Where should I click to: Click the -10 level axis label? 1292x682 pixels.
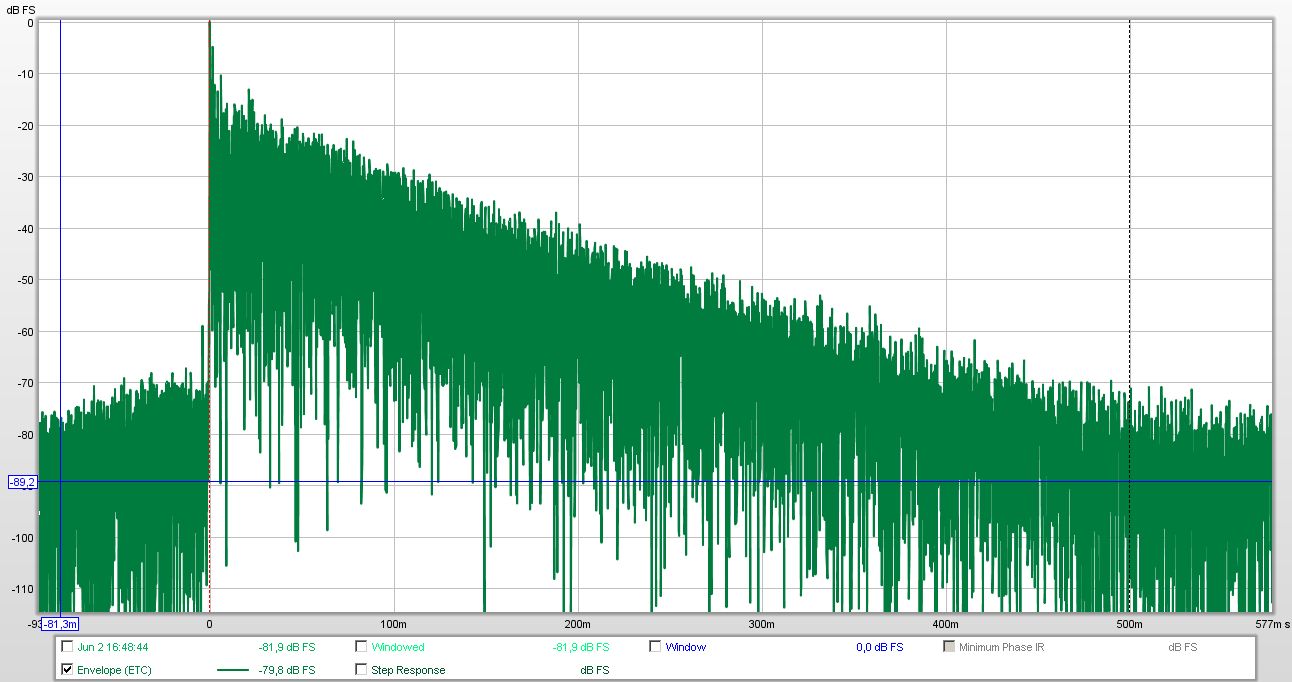point(27,74)
